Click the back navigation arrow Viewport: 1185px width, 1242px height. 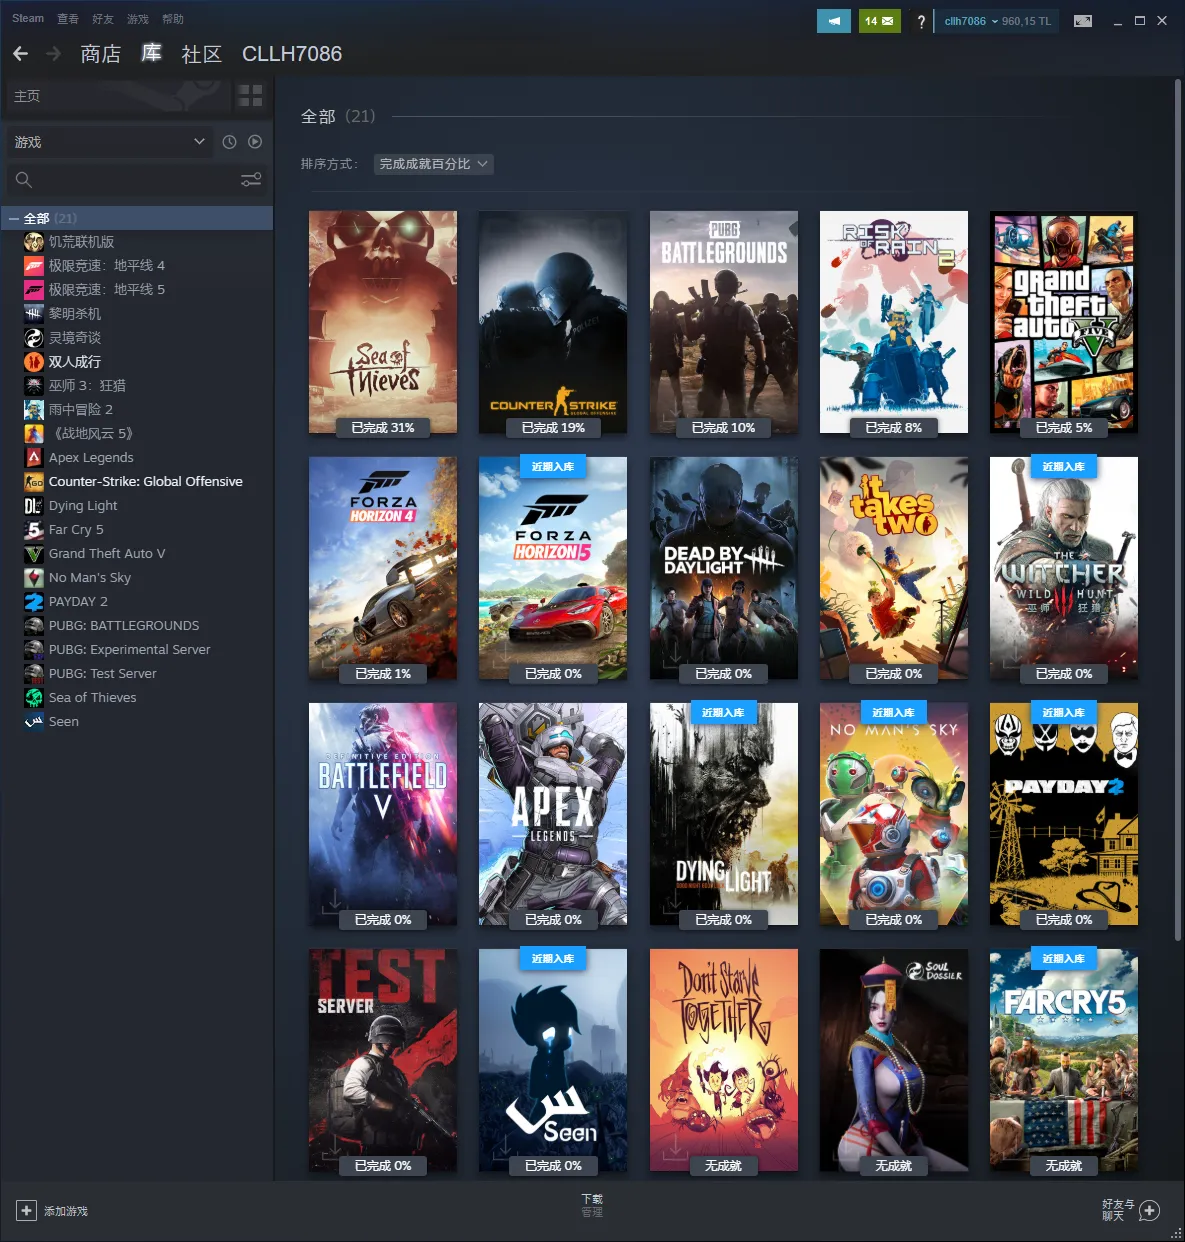pos(20,54)
